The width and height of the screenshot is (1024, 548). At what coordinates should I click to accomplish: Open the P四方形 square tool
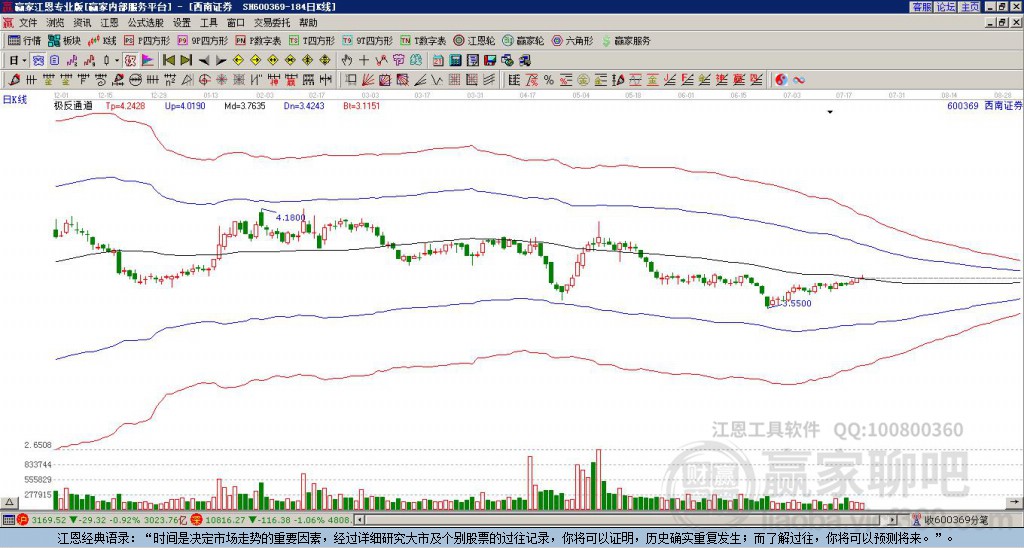click(148, 40)
